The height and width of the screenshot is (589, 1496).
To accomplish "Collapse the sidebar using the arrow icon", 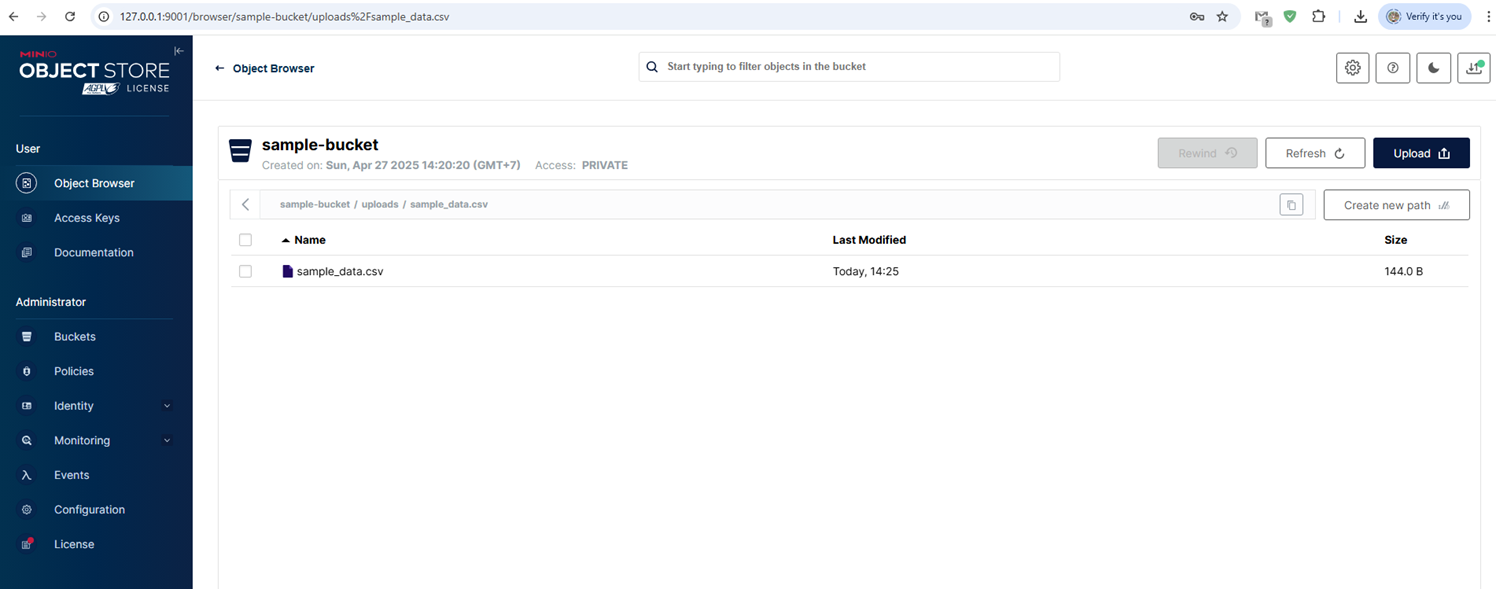I will click(x=179, y=51).
